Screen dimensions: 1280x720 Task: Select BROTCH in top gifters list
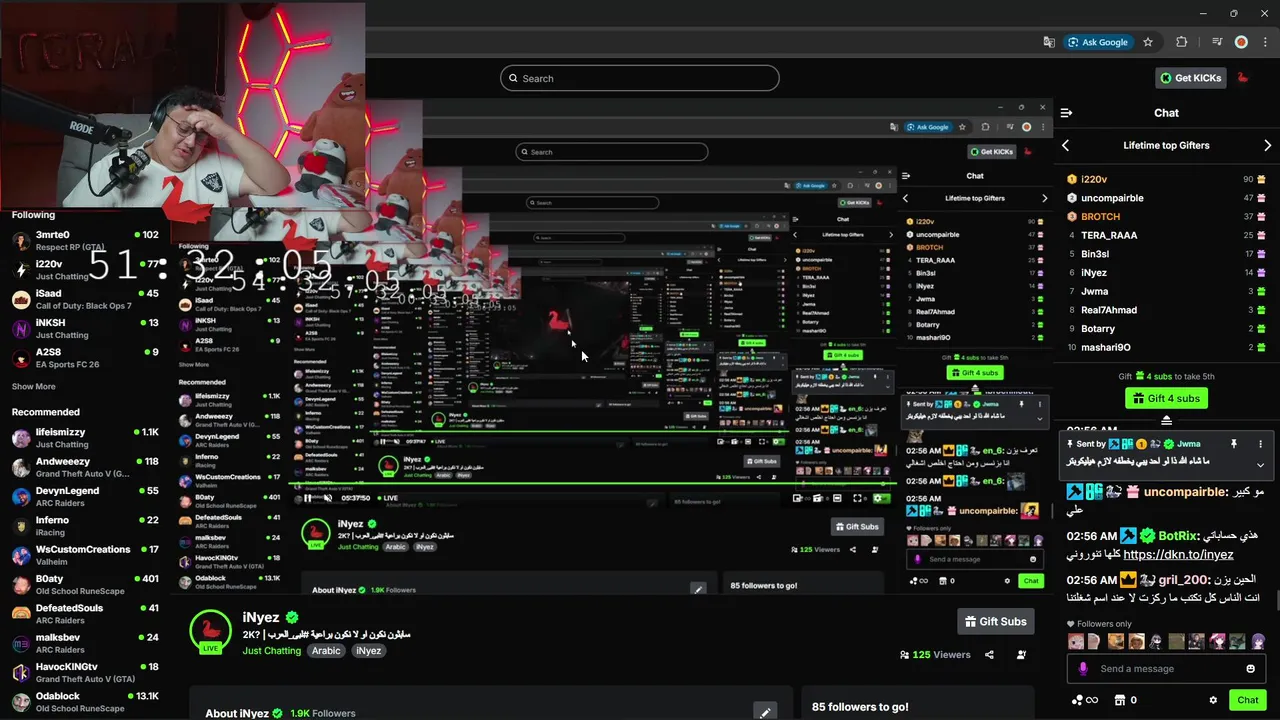[x=1166, y=216]
